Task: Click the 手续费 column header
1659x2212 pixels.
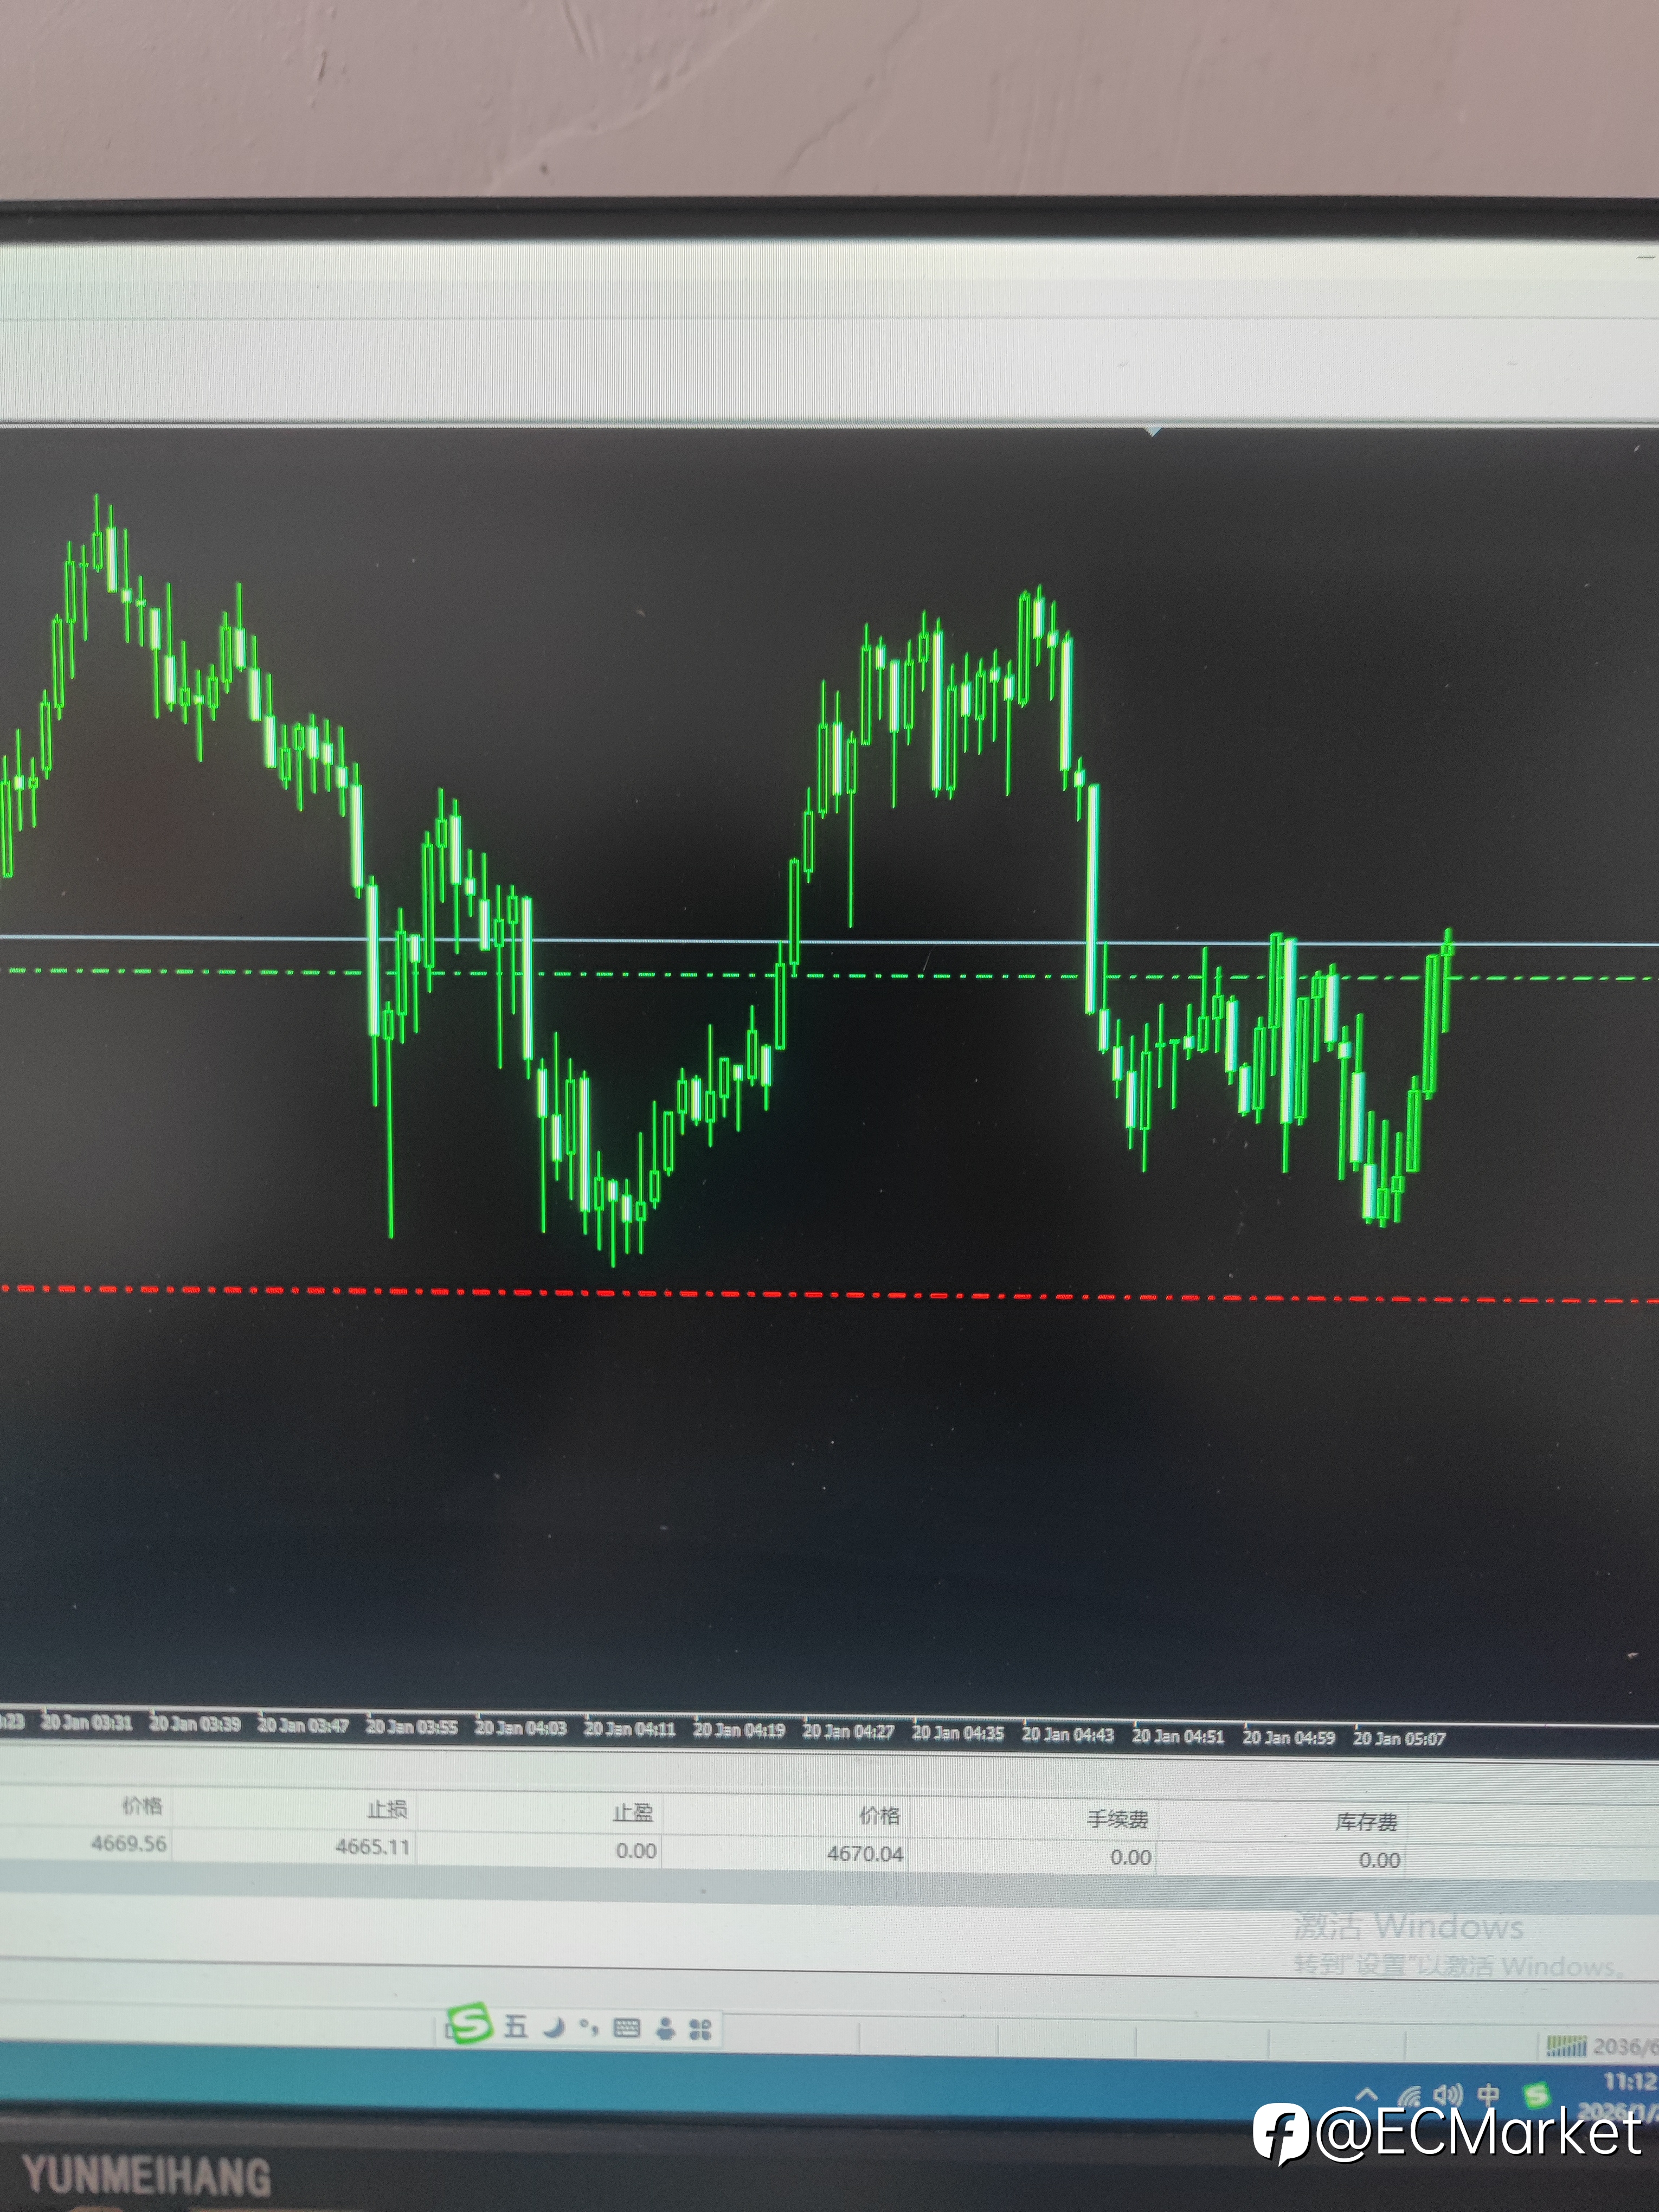Action: tap(1117, 1819)
